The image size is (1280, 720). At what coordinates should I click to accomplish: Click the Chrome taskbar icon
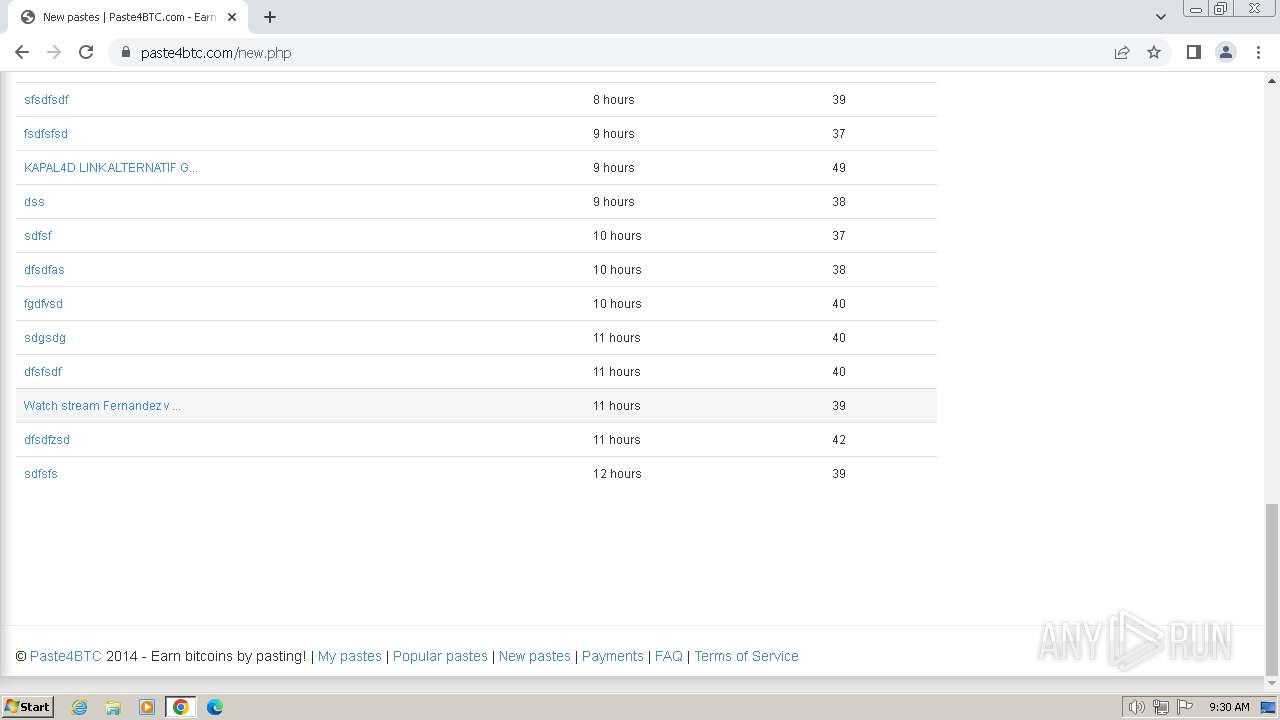pos(181,707)
